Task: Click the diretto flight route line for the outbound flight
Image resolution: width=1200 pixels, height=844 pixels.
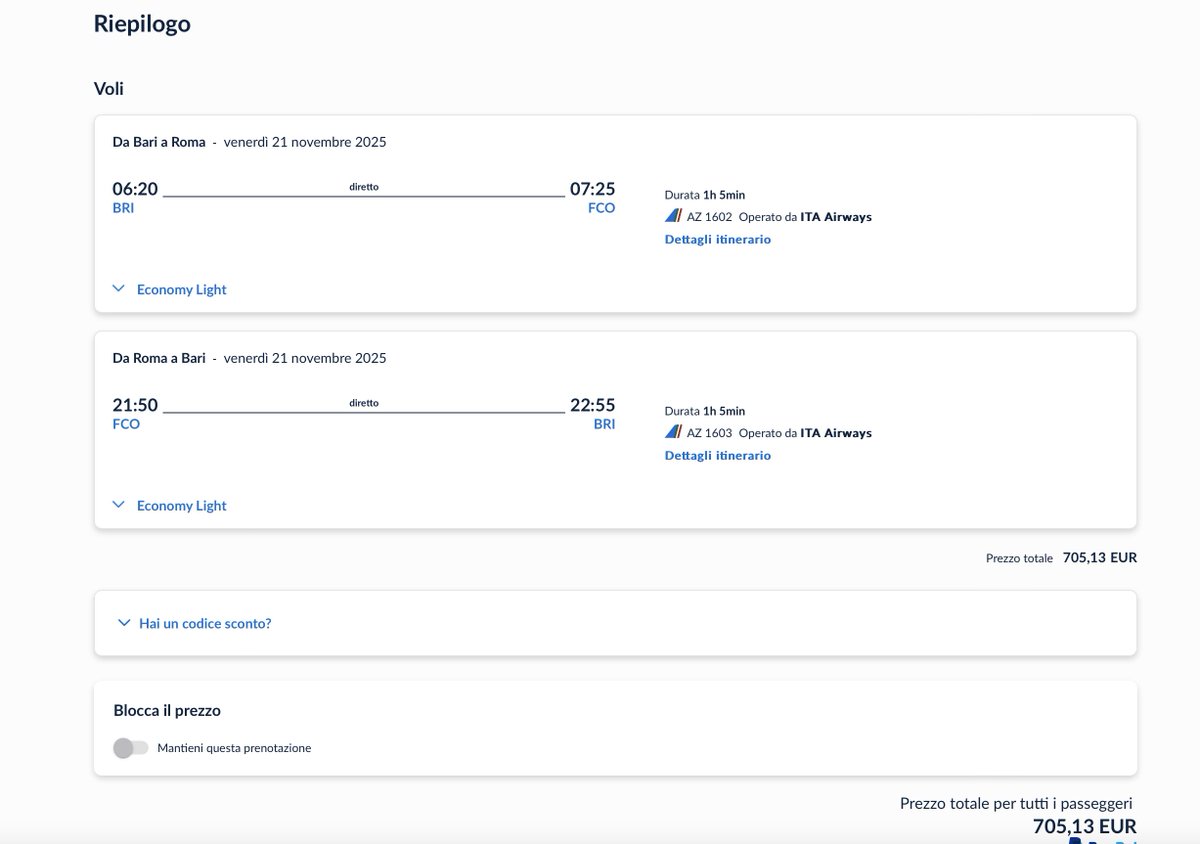Action: tap(364, 188)
